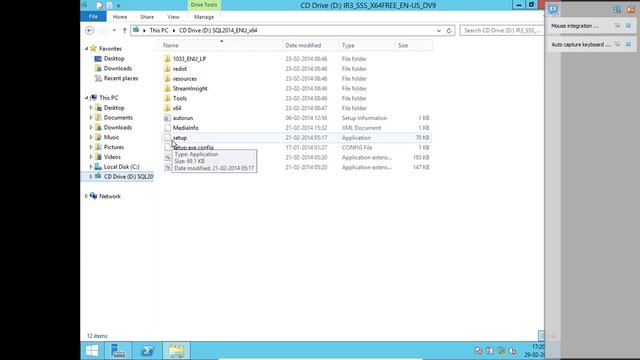
Task: Open the address bar history dropdown
Action: [439, 31]
